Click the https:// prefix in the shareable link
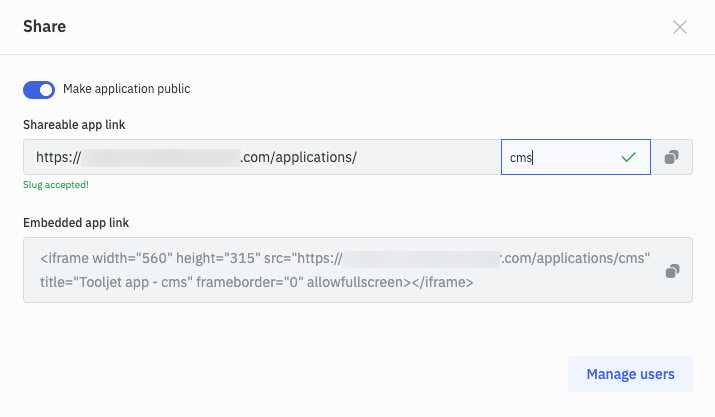The width and height of the screenshot is (715, 417). 58,157
